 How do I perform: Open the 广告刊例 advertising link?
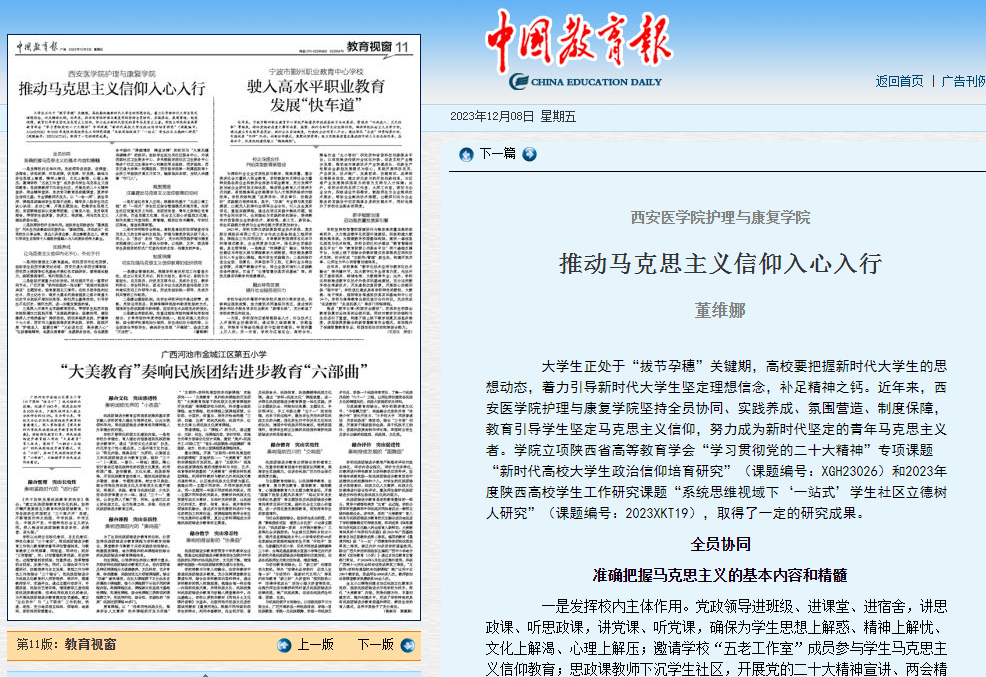click(963, 81)
